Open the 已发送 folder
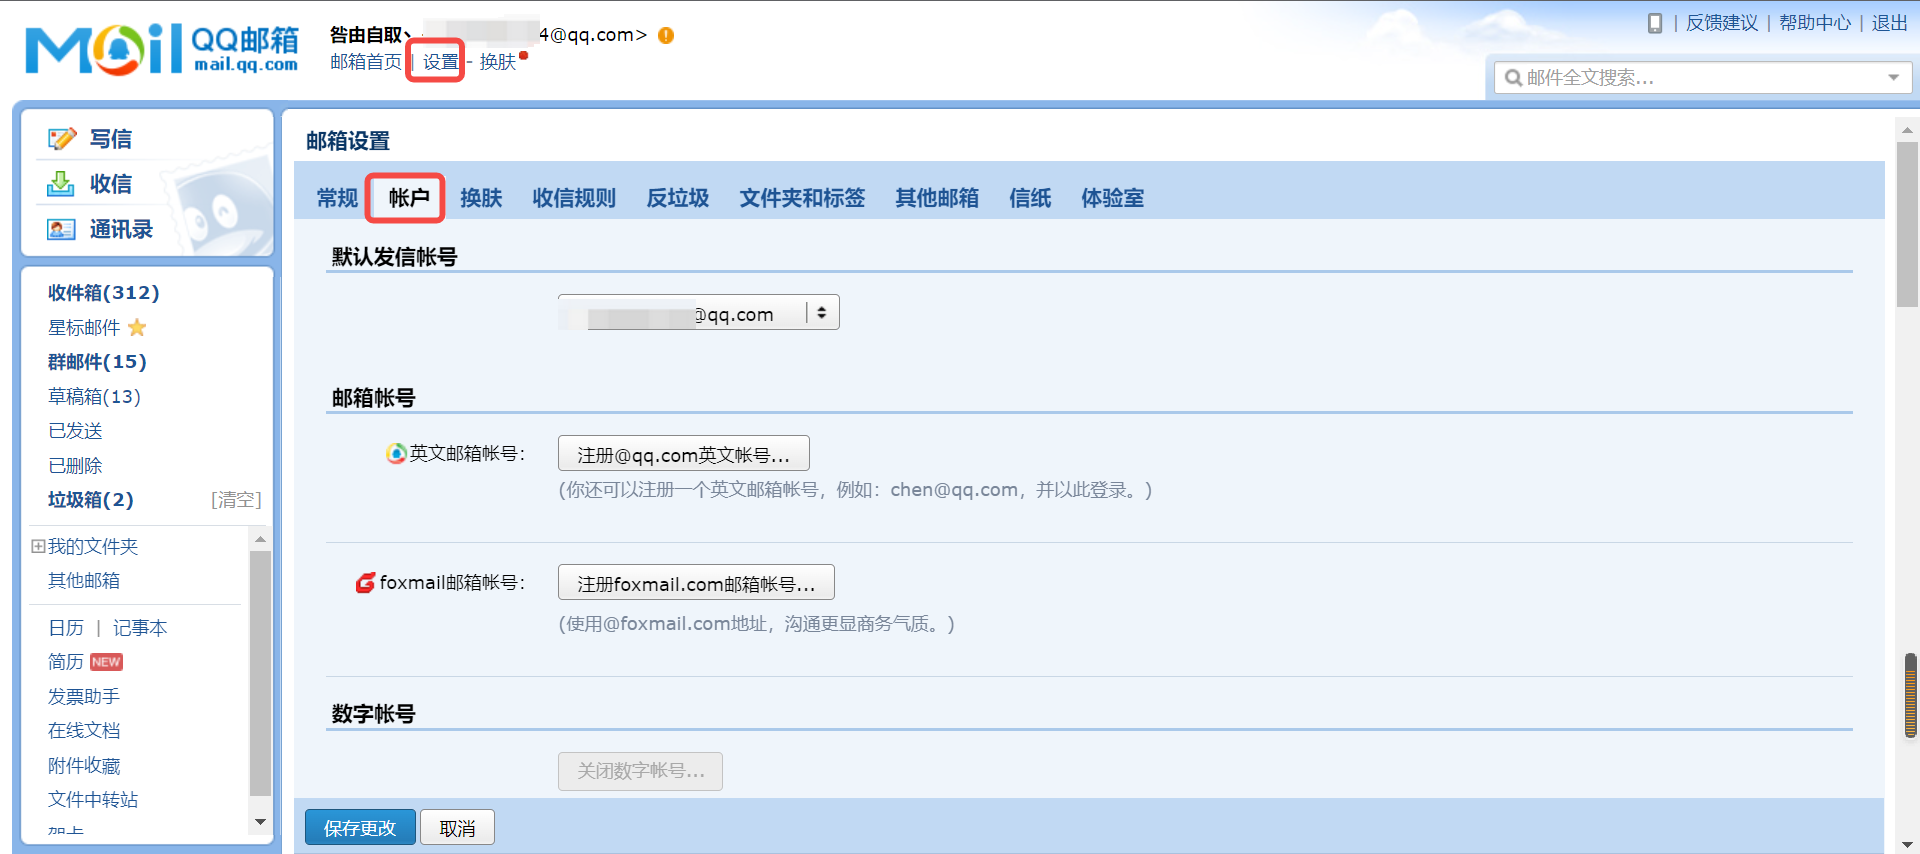 [75, 430]
